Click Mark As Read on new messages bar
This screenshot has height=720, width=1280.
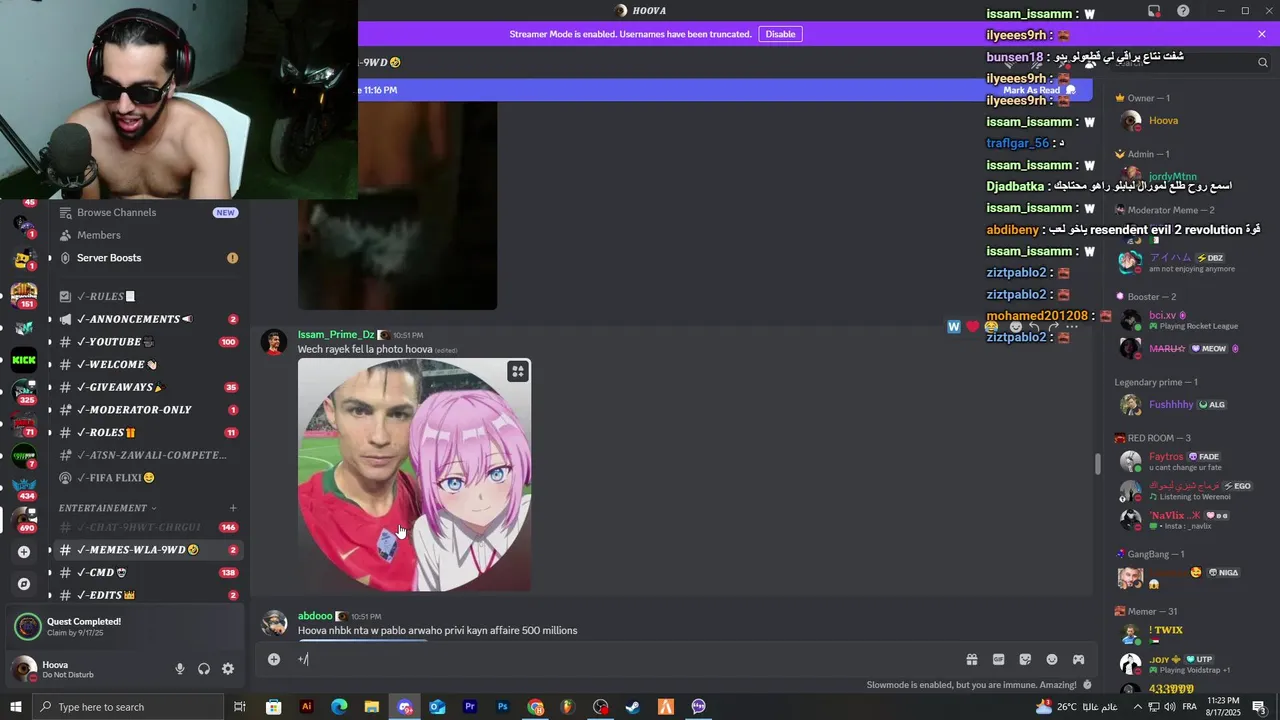(1038, 90)
